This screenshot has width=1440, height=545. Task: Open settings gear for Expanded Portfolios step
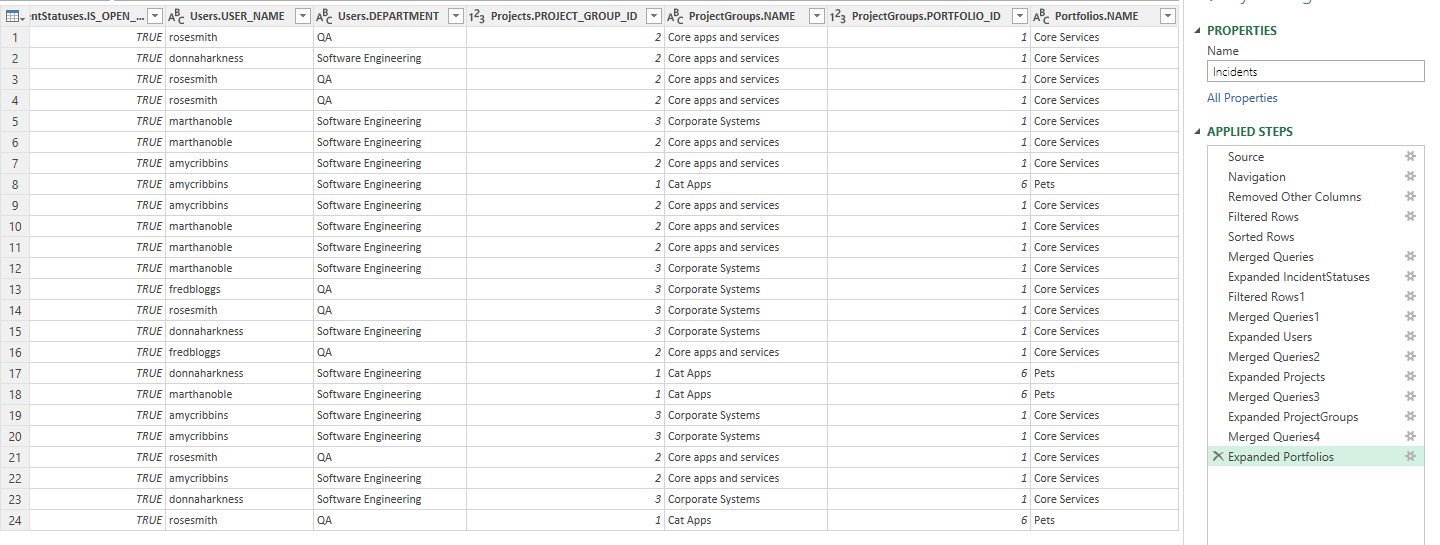coord(1411,457)
